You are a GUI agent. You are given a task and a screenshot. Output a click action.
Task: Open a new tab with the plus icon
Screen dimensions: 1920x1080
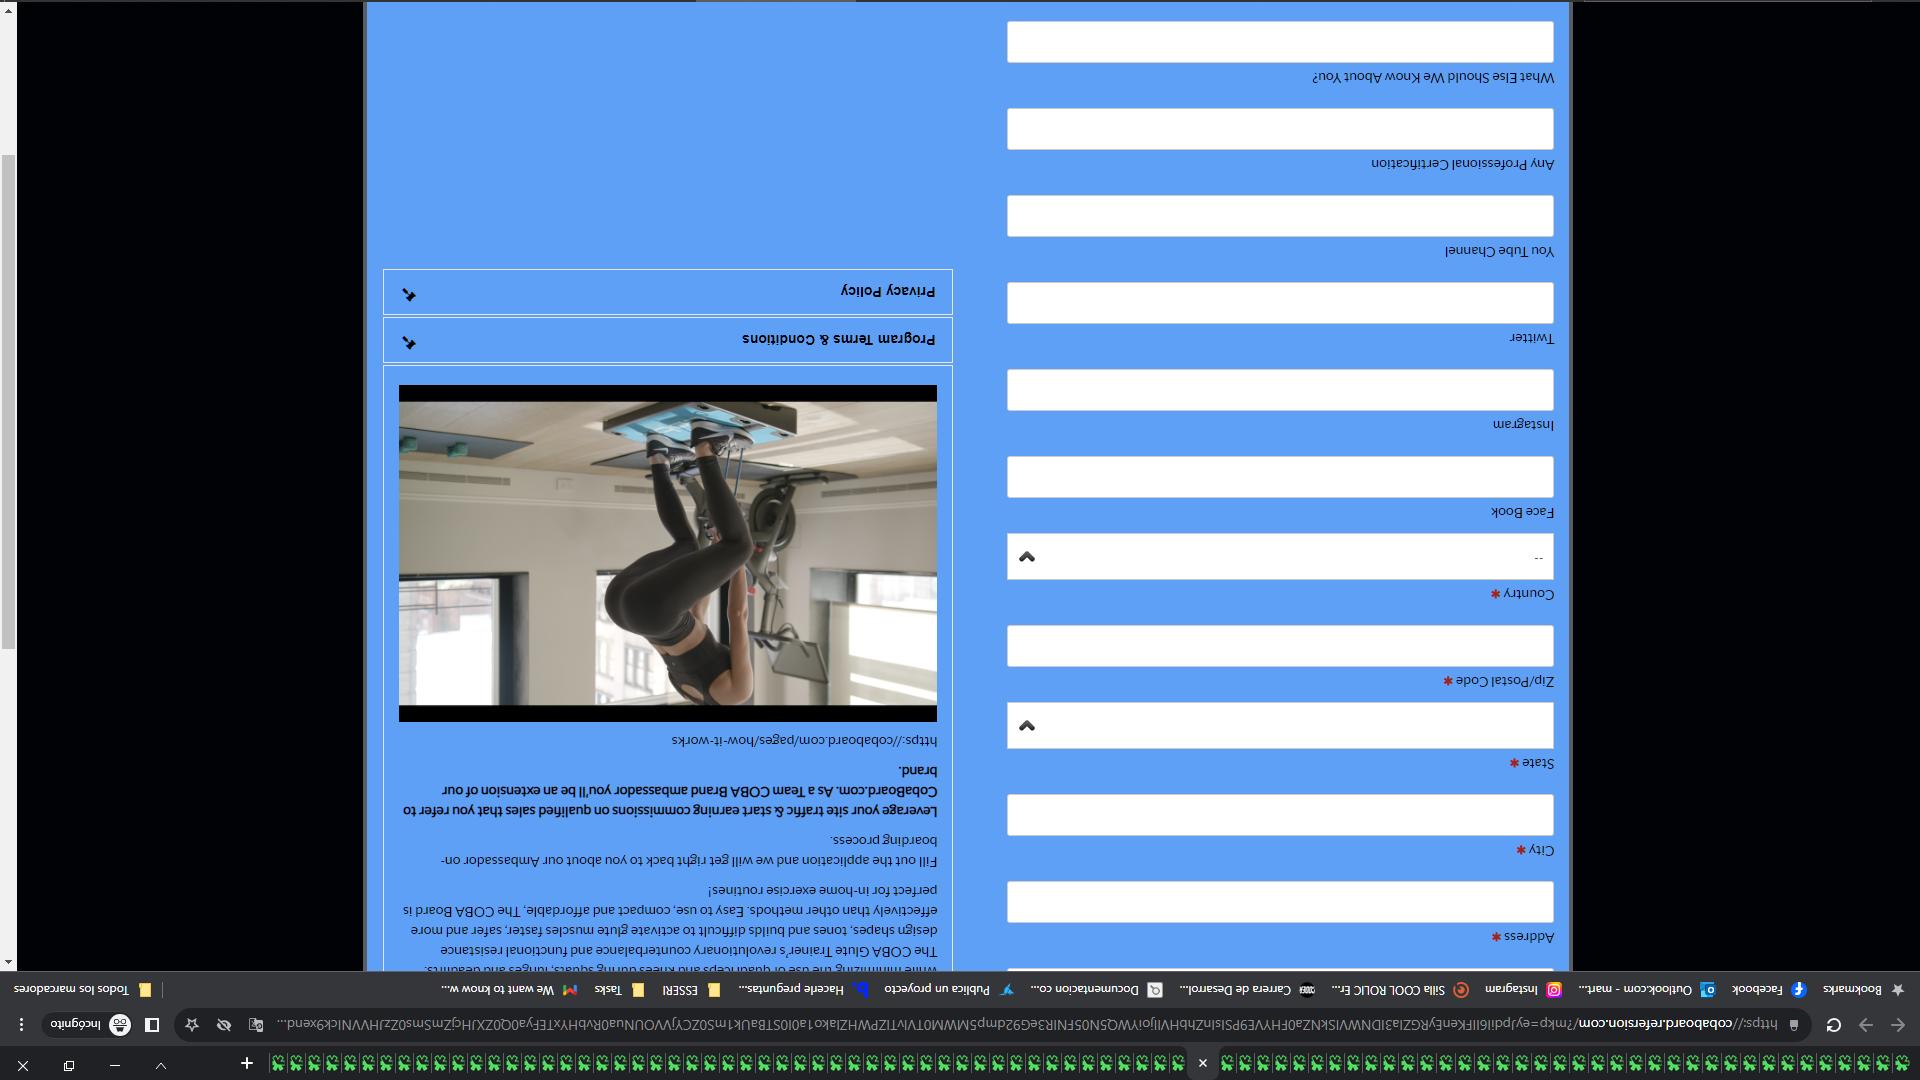(247, 1064)
